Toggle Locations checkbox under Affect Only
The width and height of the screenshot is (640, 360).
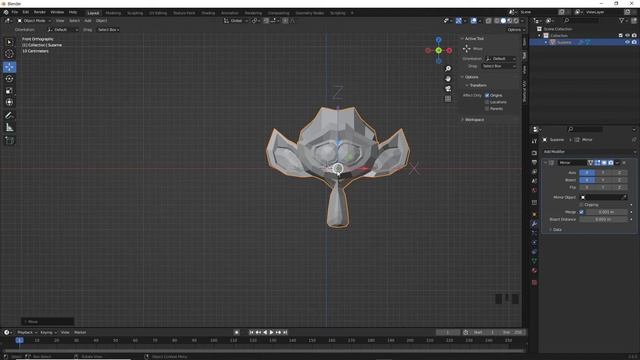[487, 102]
